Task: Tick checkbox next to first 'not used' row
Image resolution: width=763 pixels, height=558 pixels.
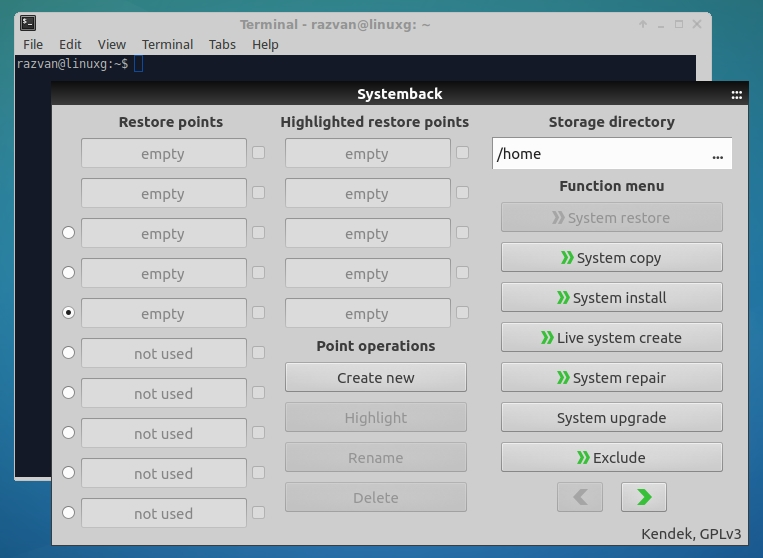Action: pos(258,352)
